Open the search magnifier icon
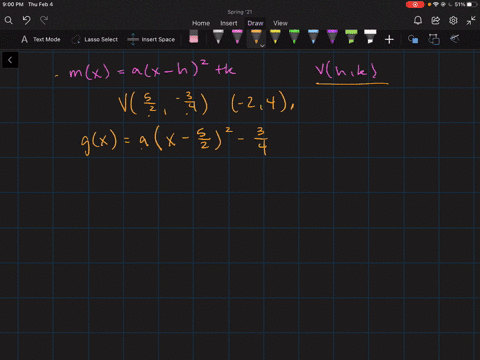Viewport: 480px width, 360px height. tap(9, 21)
